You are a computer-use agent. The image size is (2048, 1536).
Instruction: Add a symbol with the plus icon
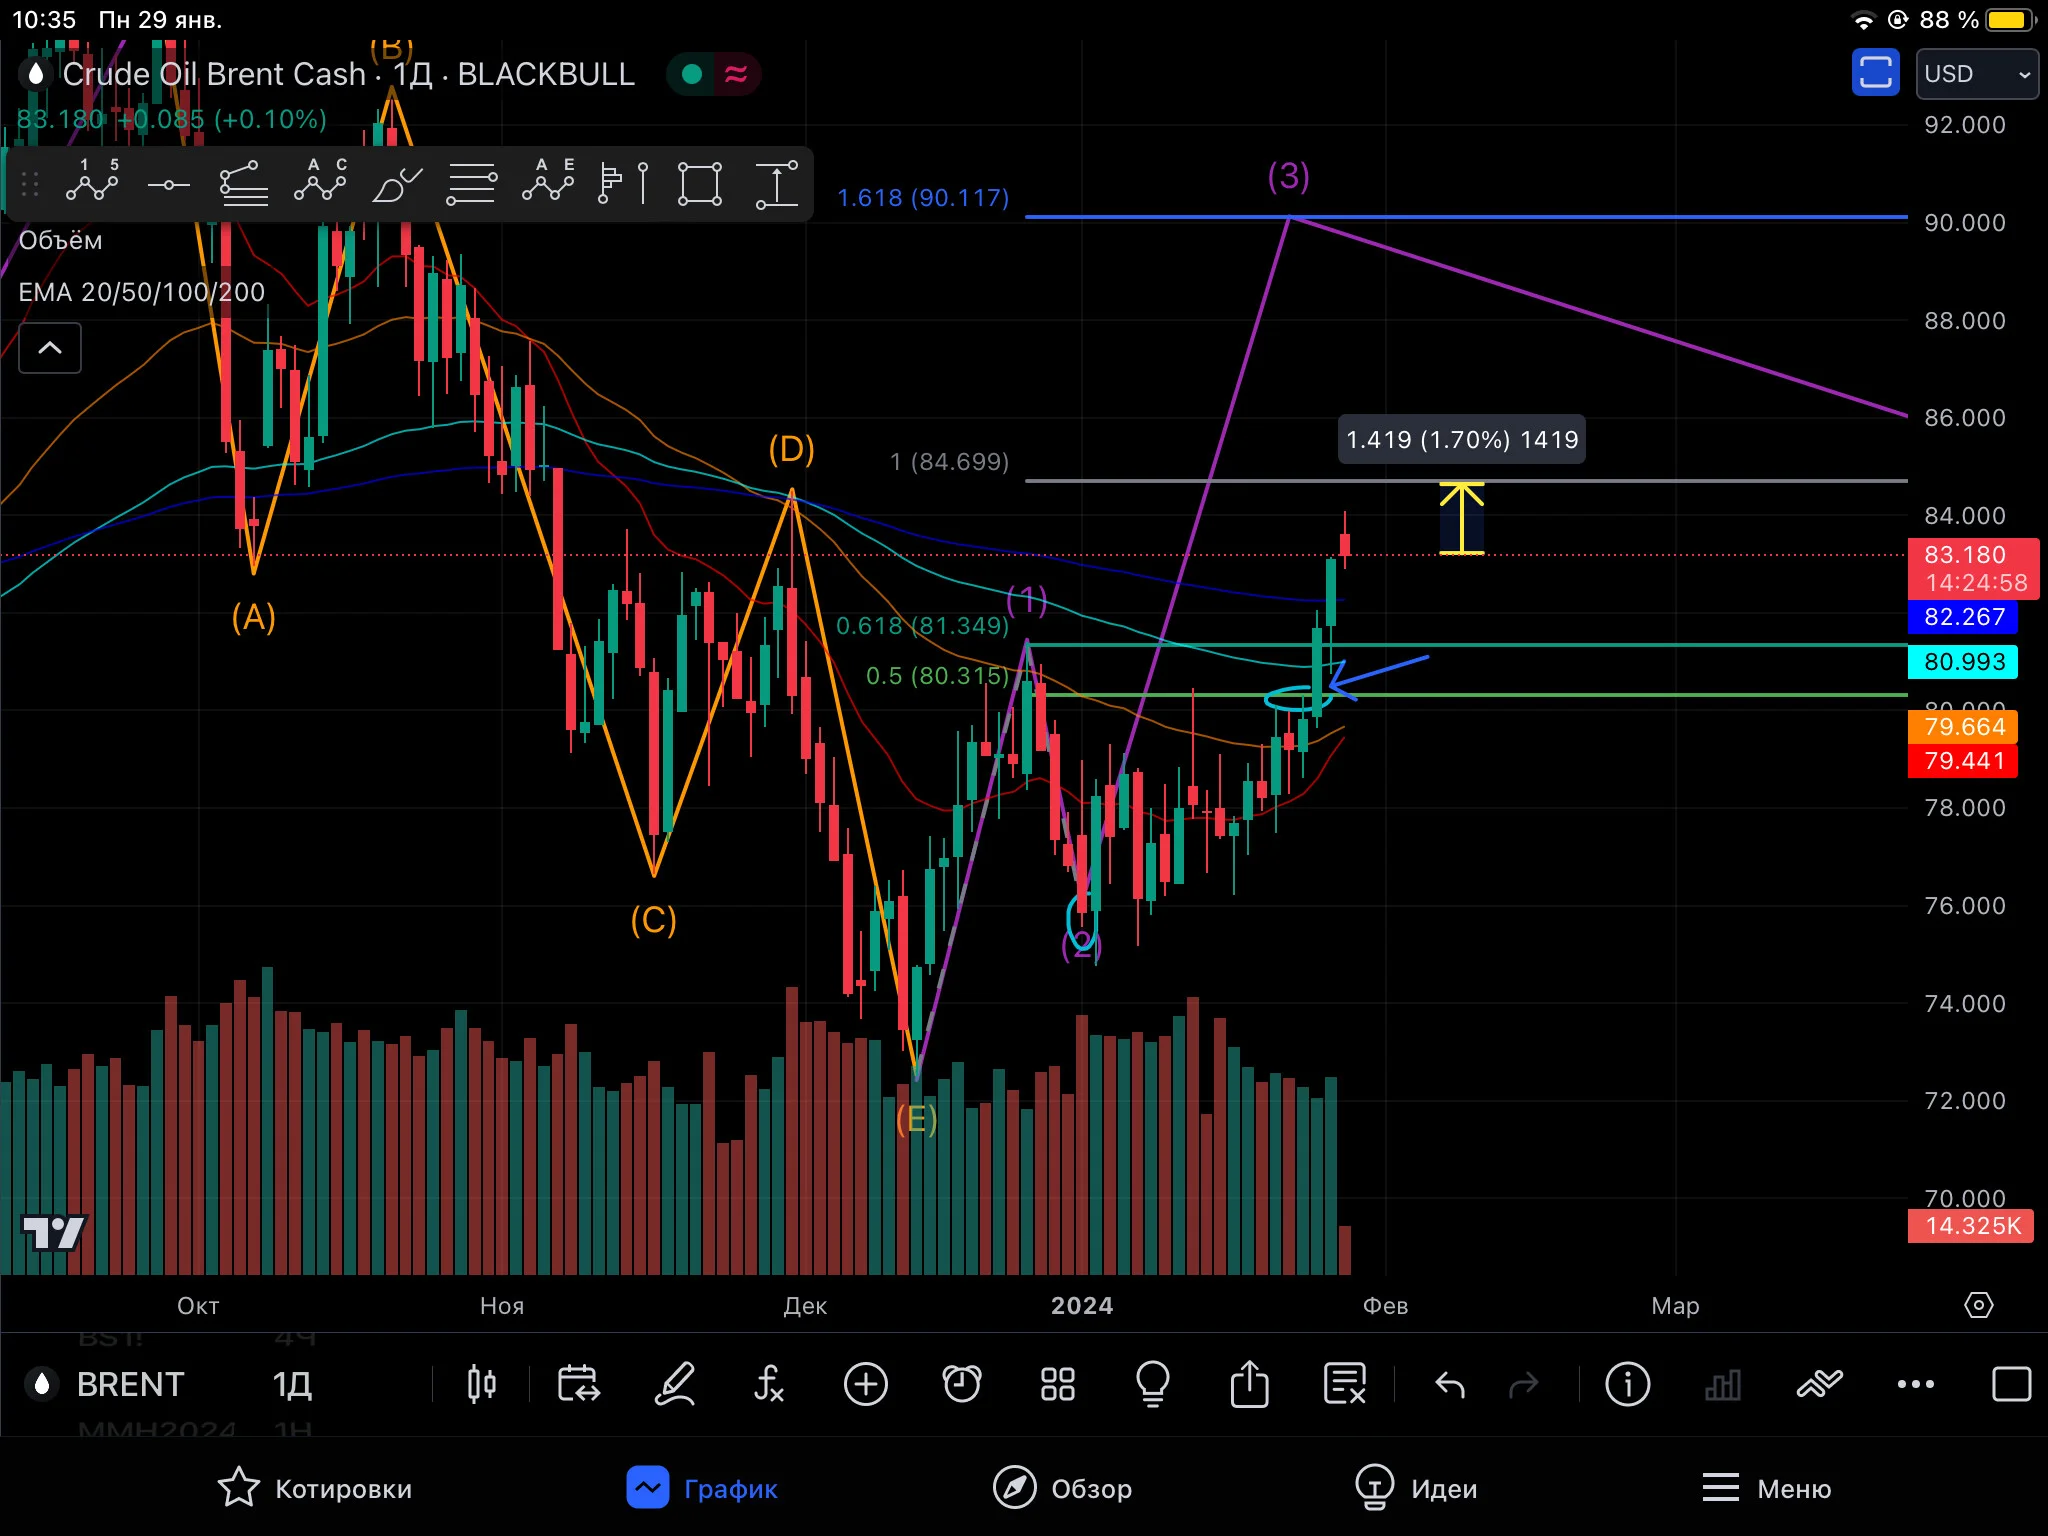click(x=865, y=1384)
